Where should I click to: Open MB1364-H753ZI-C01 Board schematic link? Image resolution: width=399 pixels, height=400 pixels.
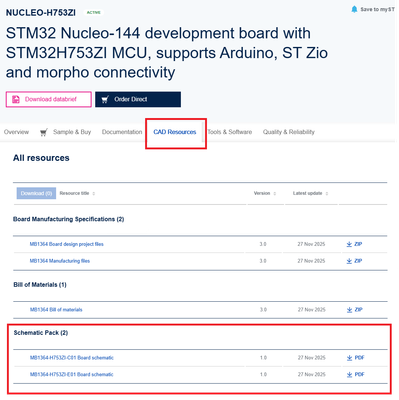click(x=72, y=358)
